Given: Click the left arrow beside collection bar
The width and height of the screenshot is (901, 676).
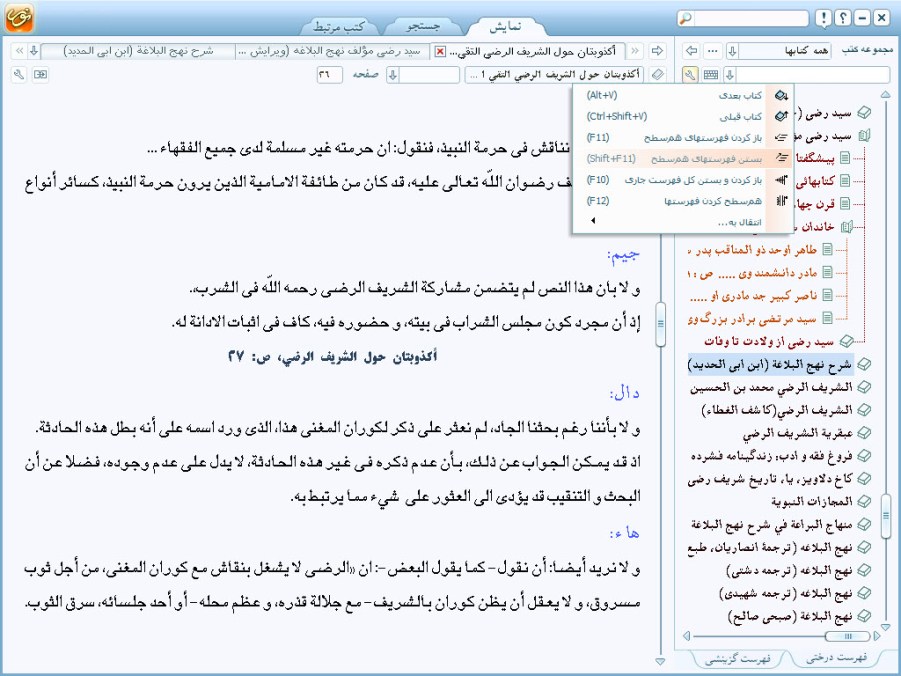Looking at the screenshot, I should coord(692,51).
